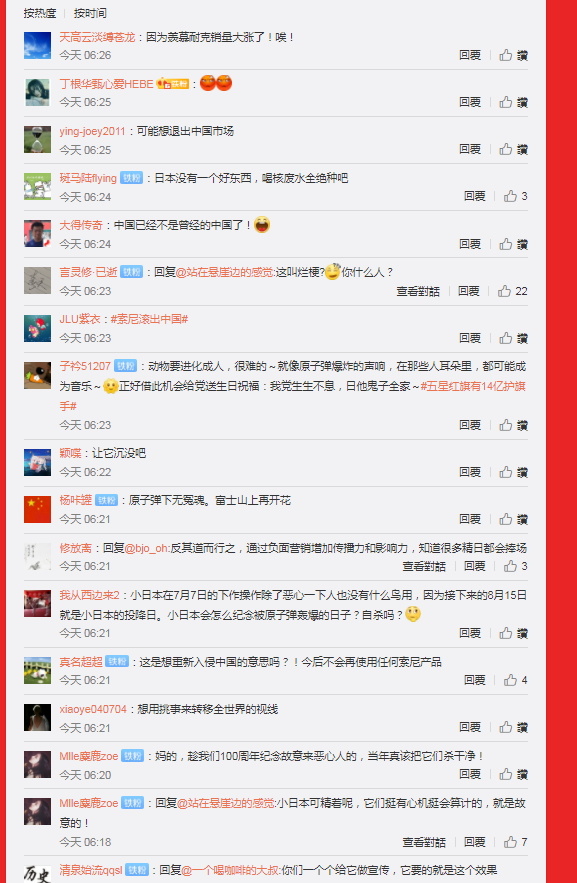The height and width of the screenshot is (883, 577).
Task: Like the comment by xiaoye040704
Action: tap(513, 727)
